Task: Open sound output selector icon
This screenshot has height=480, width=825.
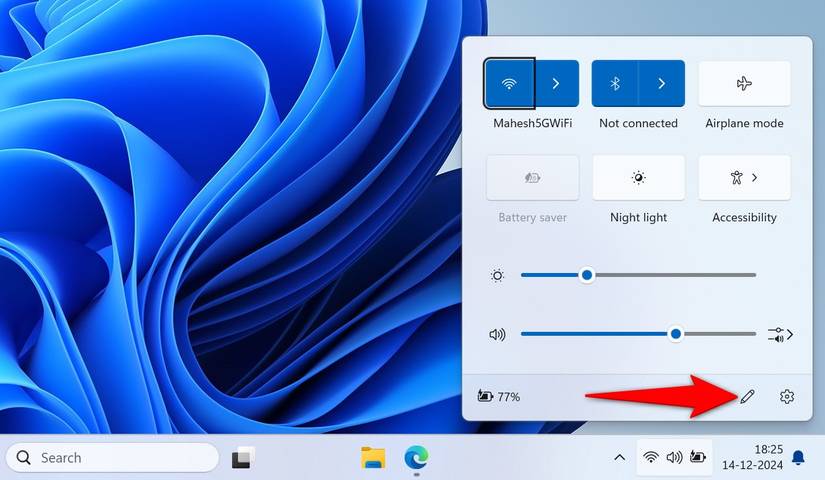Action: coord(780,334)
